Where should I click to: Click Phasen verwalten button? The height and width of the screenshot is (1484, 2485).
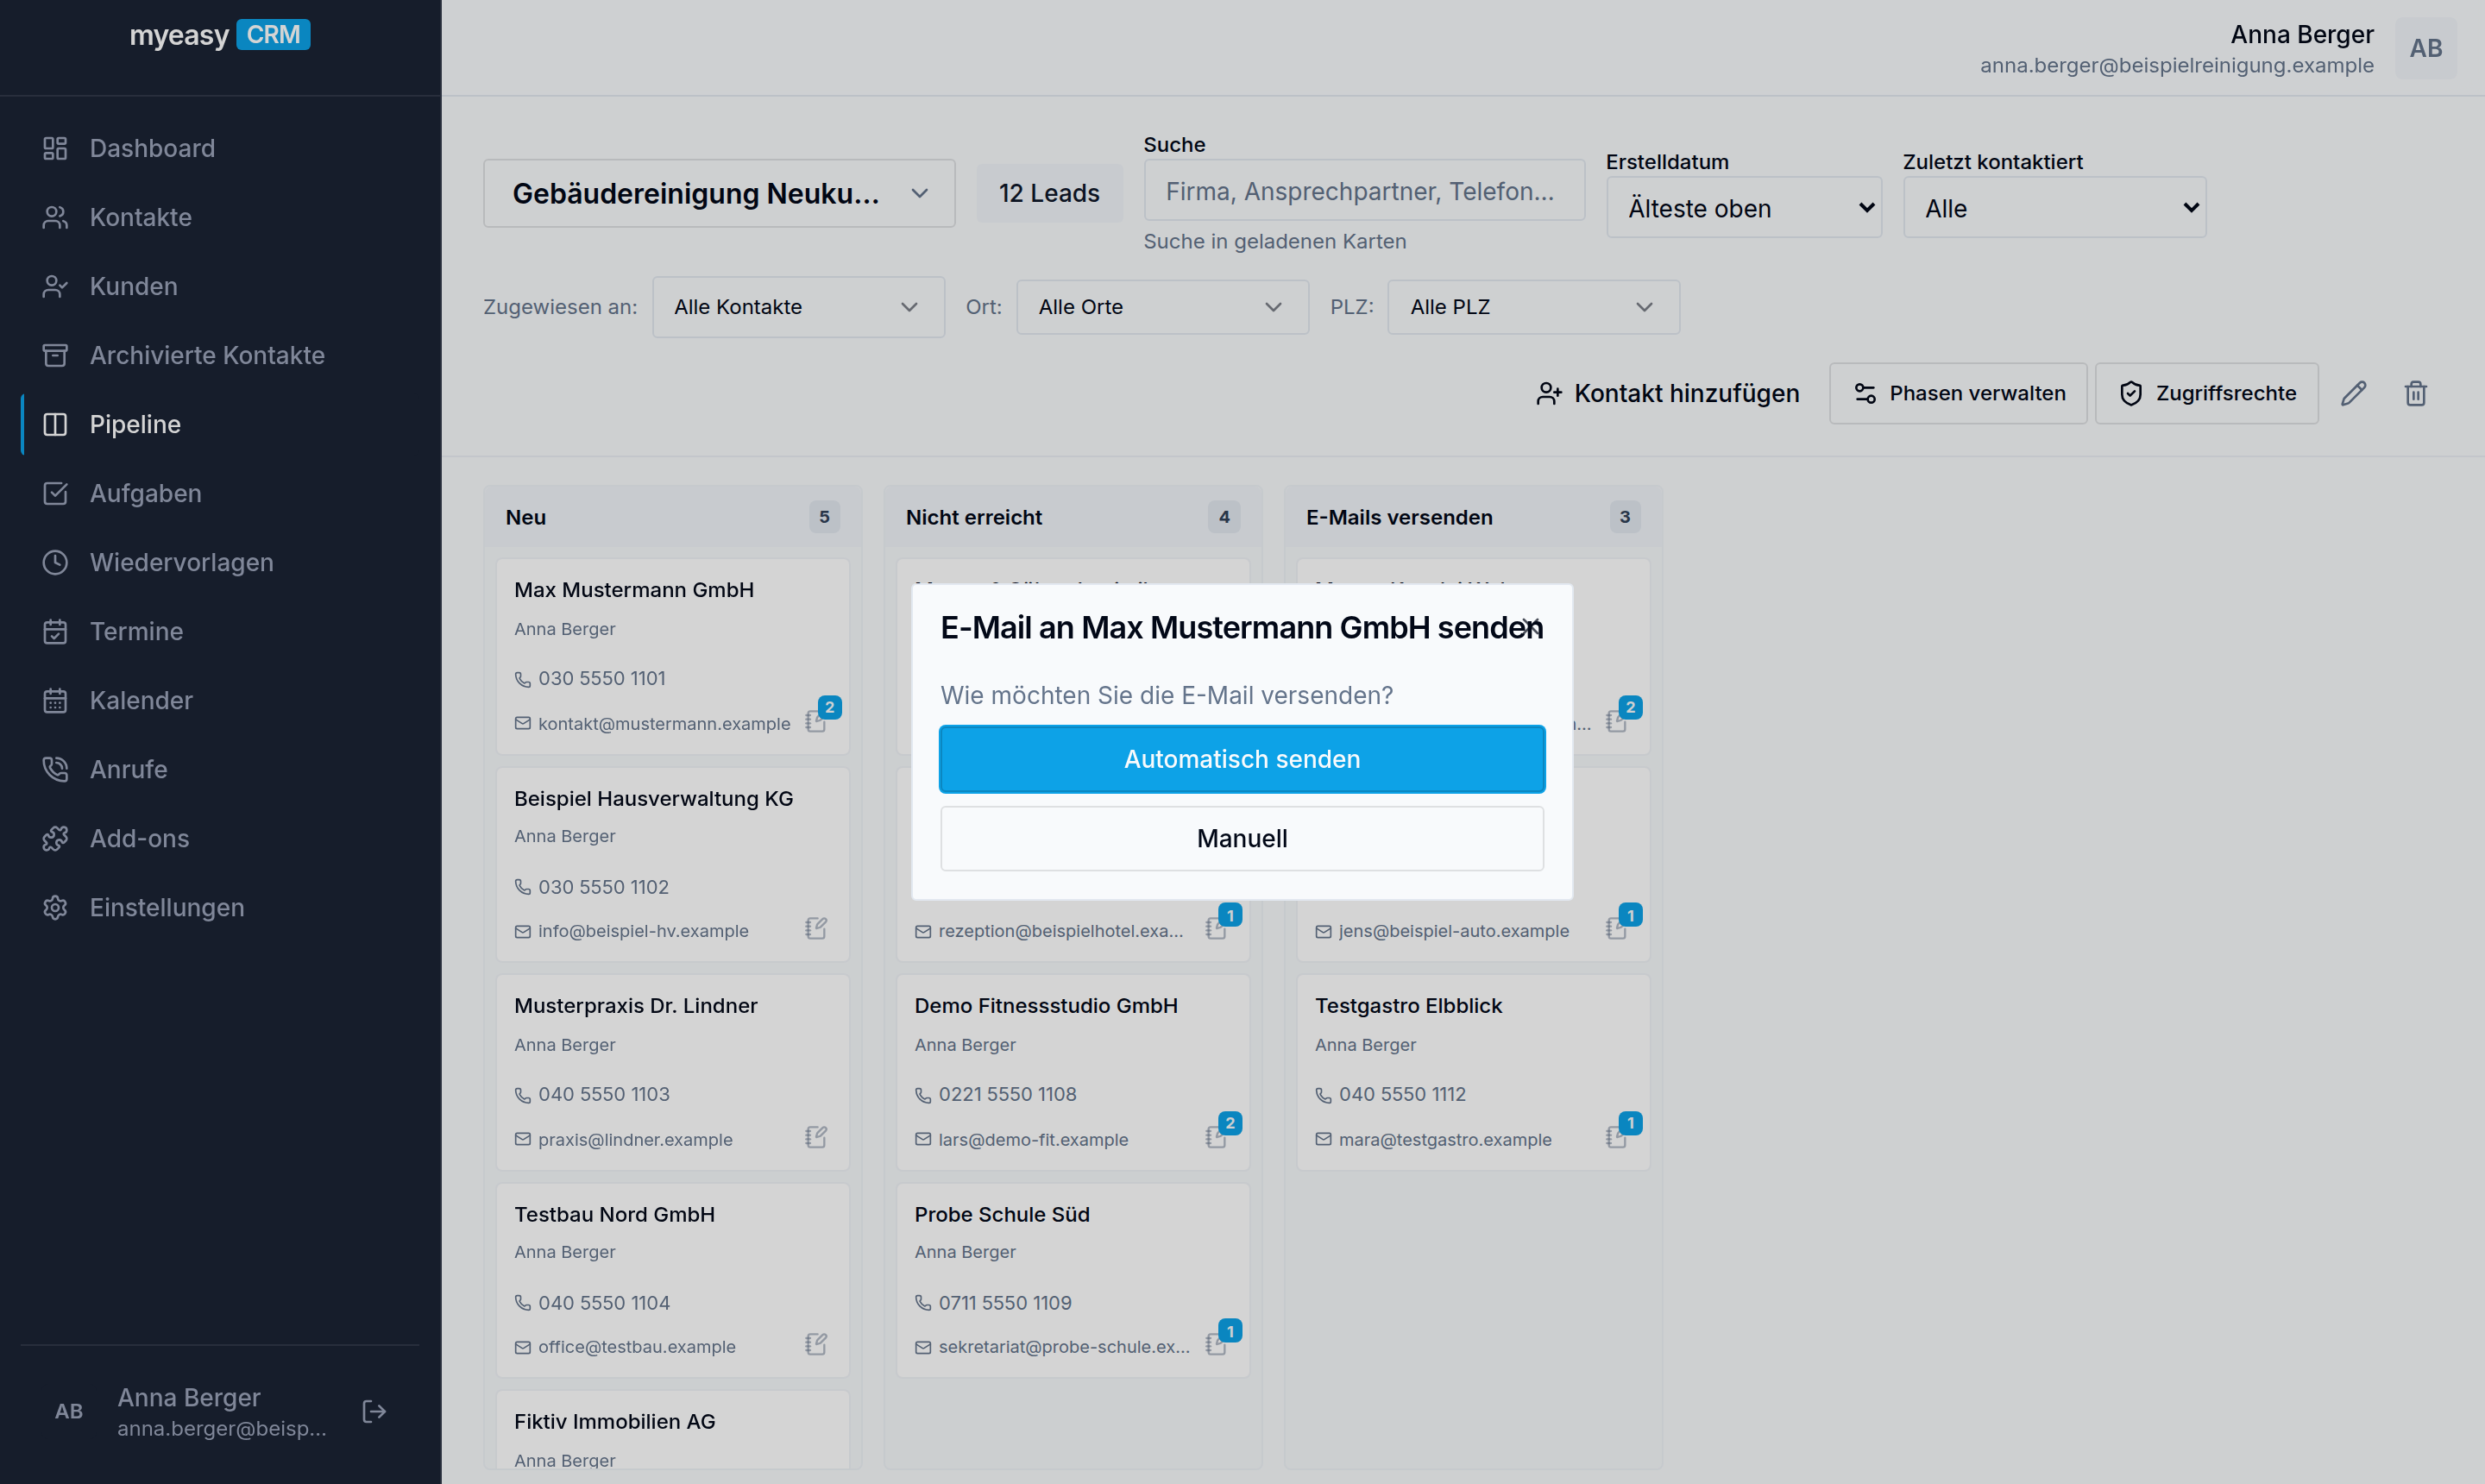coord(1958,393)
